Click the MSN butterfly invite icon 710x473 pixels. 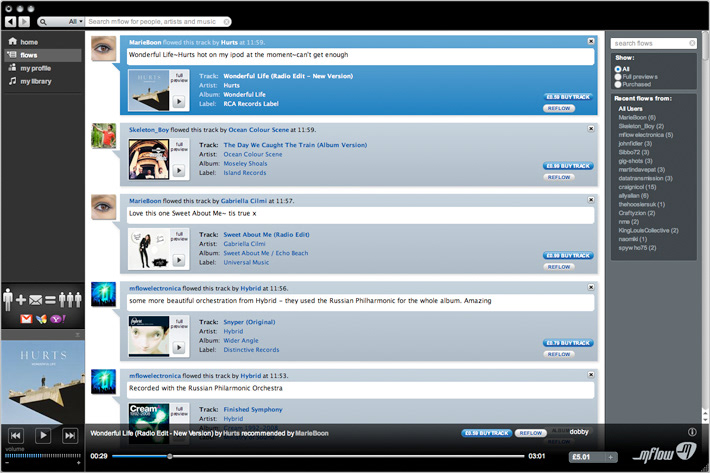41,318
